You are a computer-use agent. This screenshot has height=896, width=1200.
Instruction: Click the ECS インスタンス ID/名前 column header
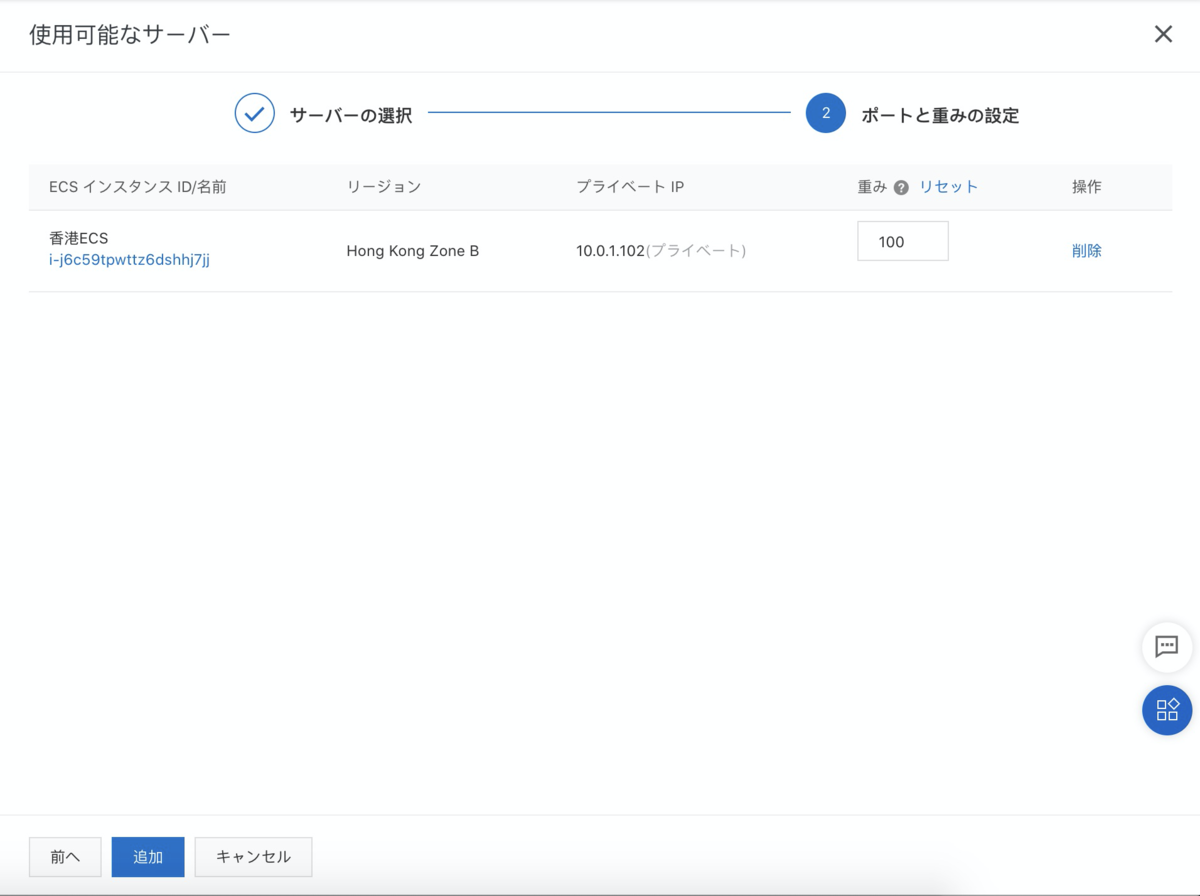pos(138,187)
